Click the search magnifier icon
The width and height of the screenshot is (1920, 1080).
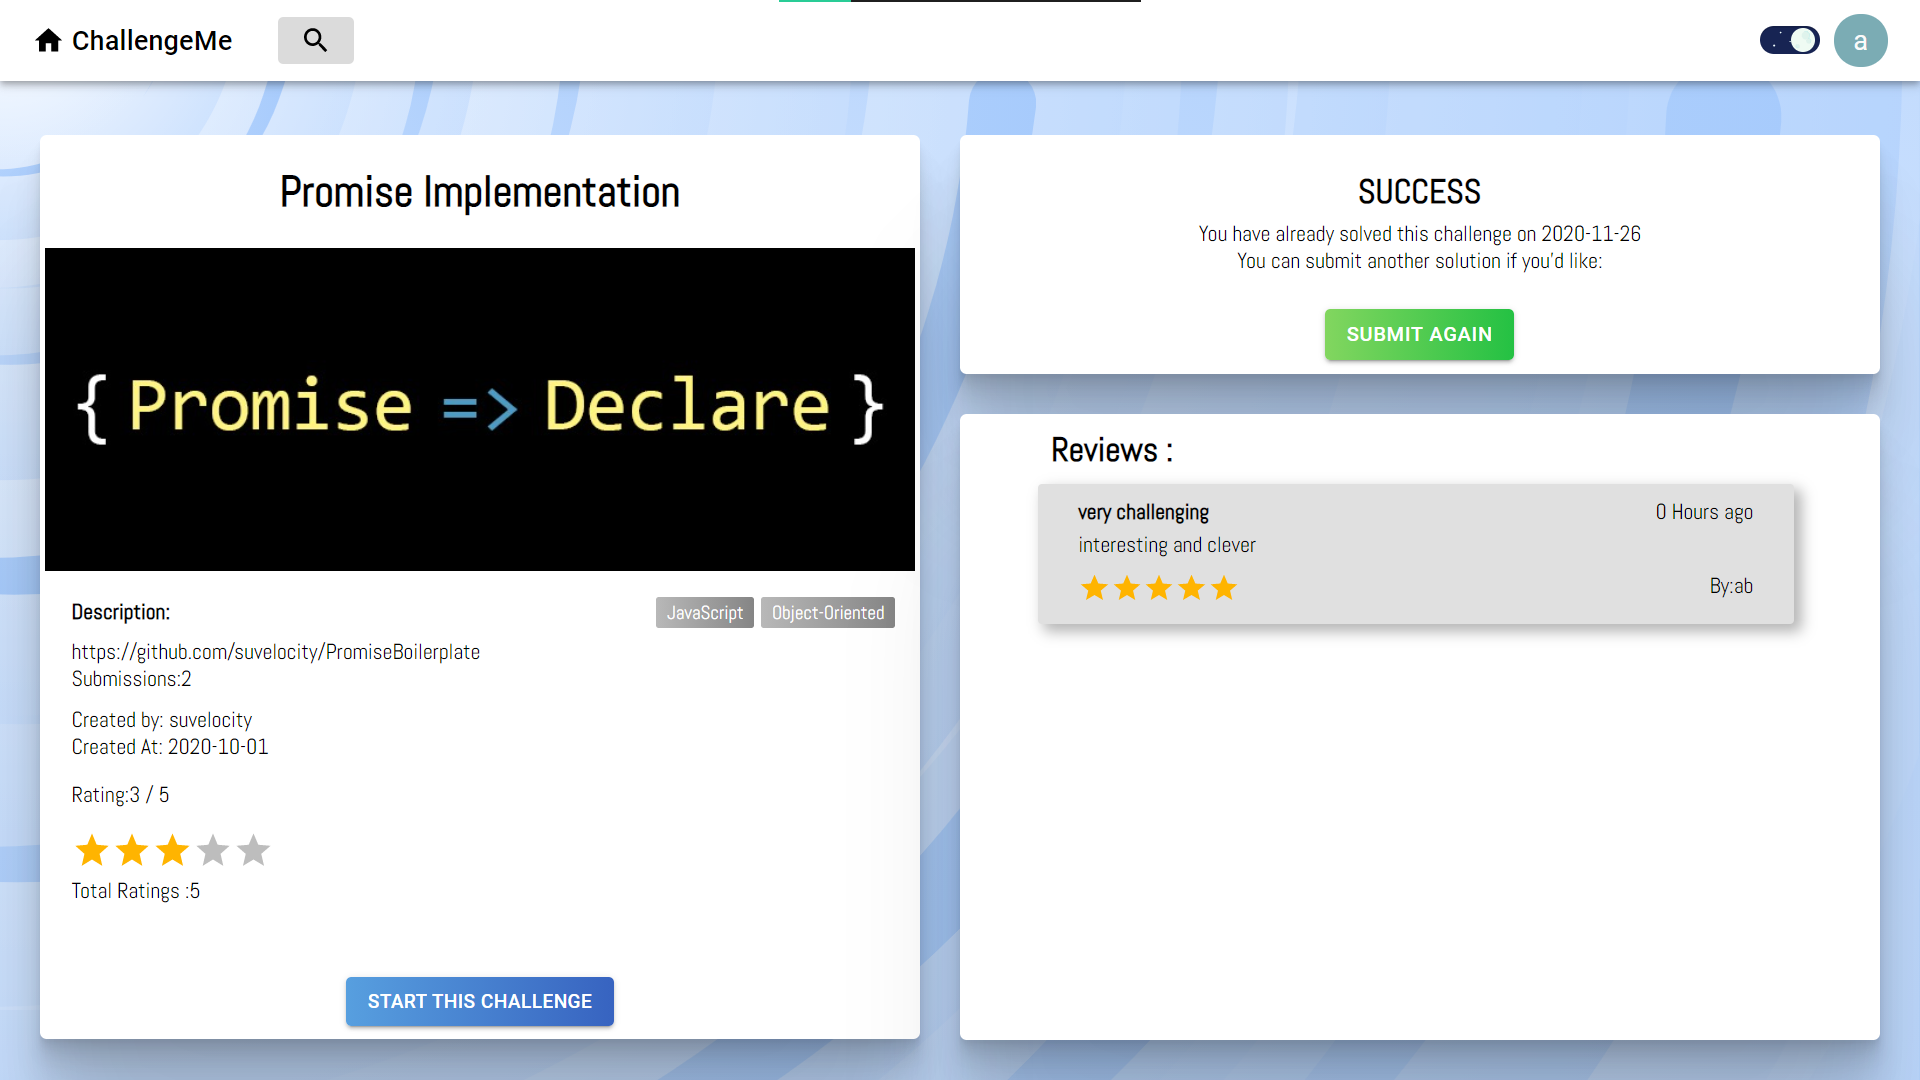pos(316,40)
